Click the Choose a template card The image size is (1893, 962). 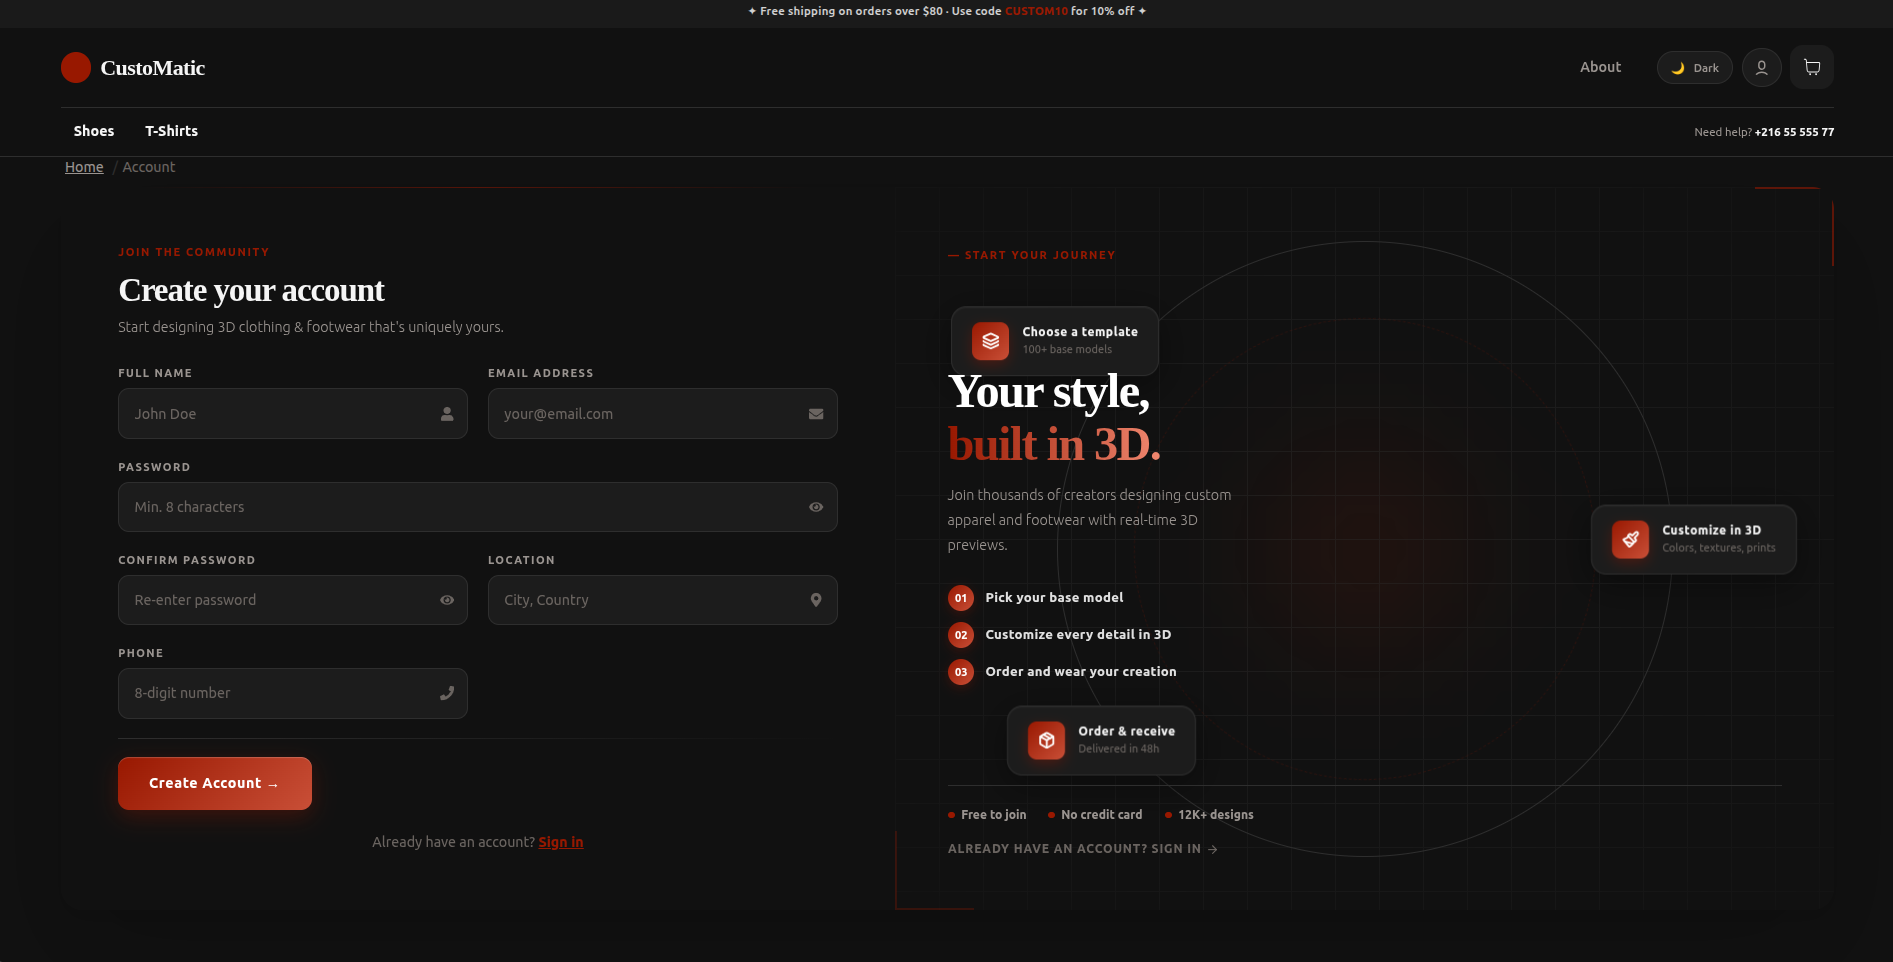click(1055, 341)
